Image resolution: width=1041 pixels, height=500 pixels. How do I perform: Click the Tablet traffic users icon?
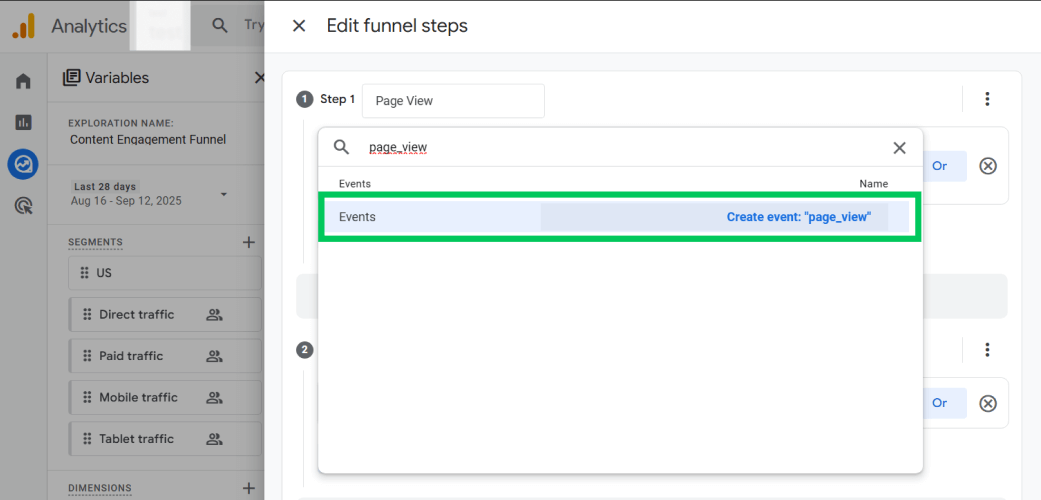[214, 438]
